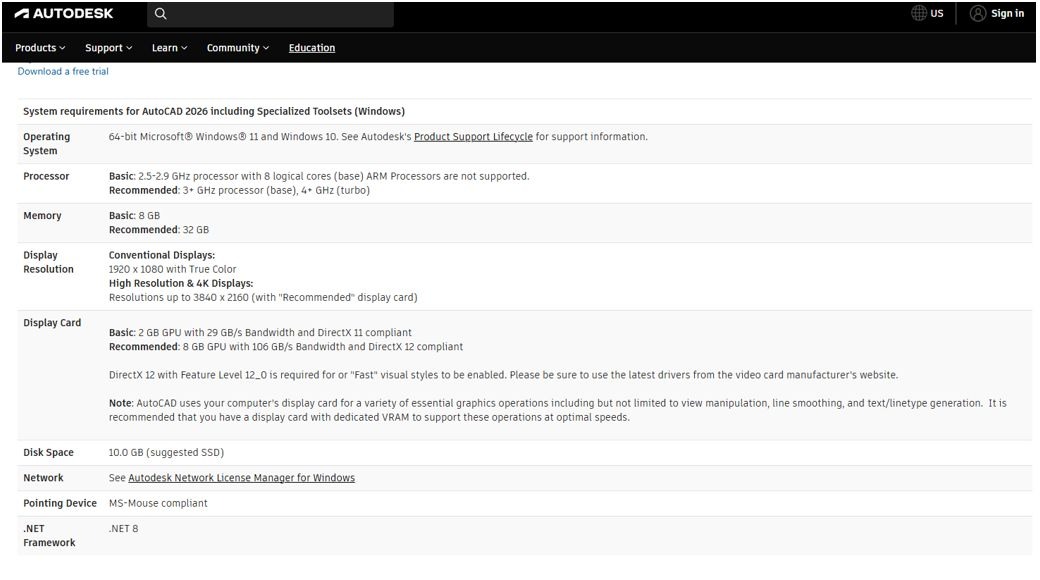Click the user profile icon
The width and height of the screenshot is (1040, 580).
[978, 13]
